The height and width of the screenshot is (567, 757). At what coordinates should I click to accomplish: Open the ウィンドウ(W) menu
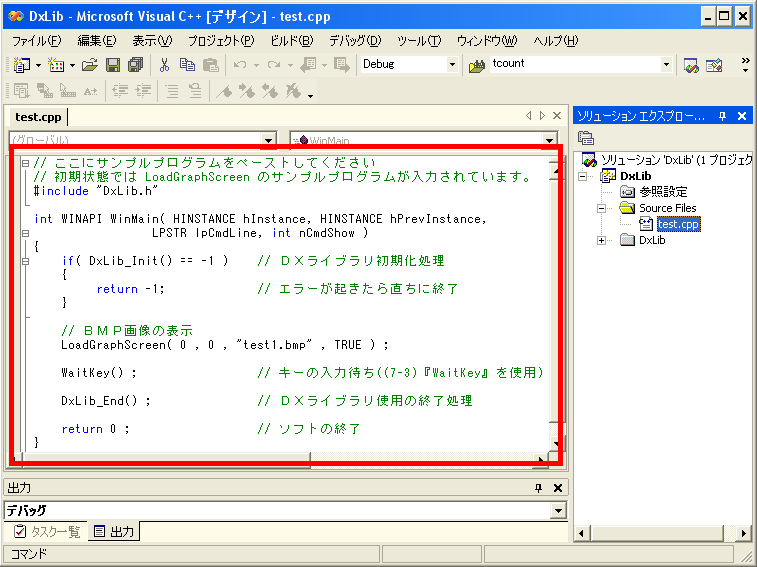(487, 41)
